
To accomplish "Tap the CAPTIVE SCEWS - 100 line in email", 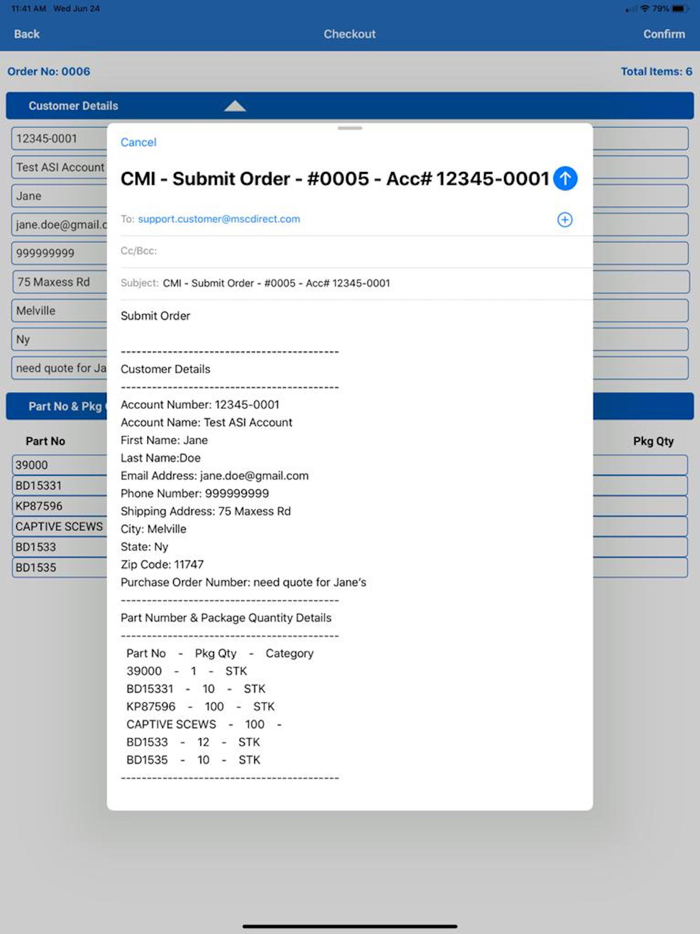I will coord(204,725).
